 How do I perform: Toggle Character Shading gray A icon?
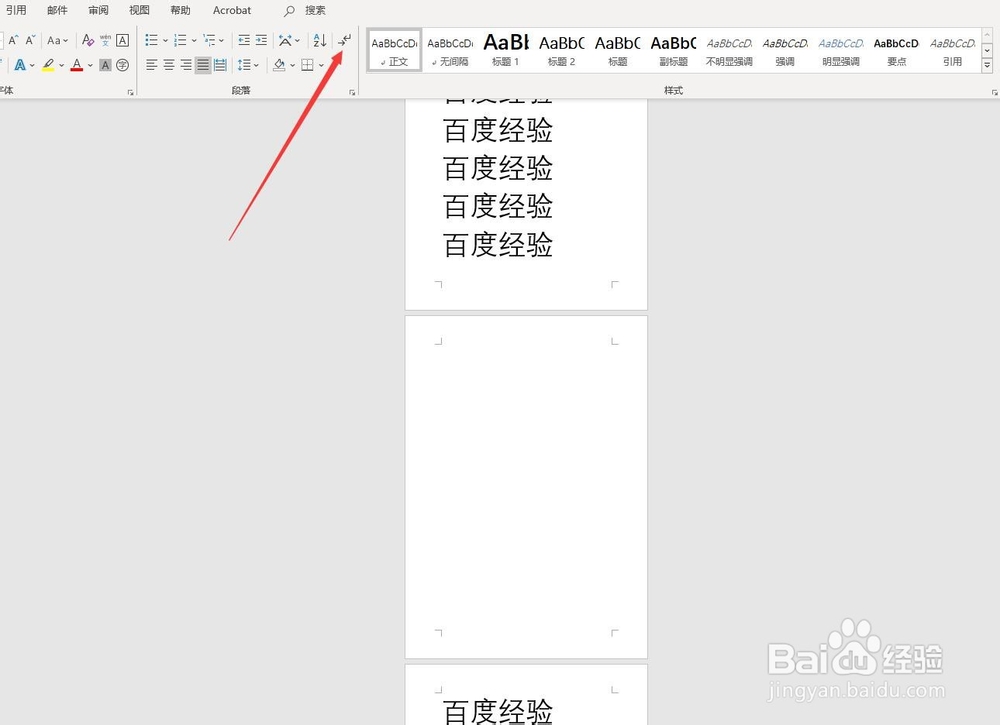pyautogui.click(x=105, y=64)
